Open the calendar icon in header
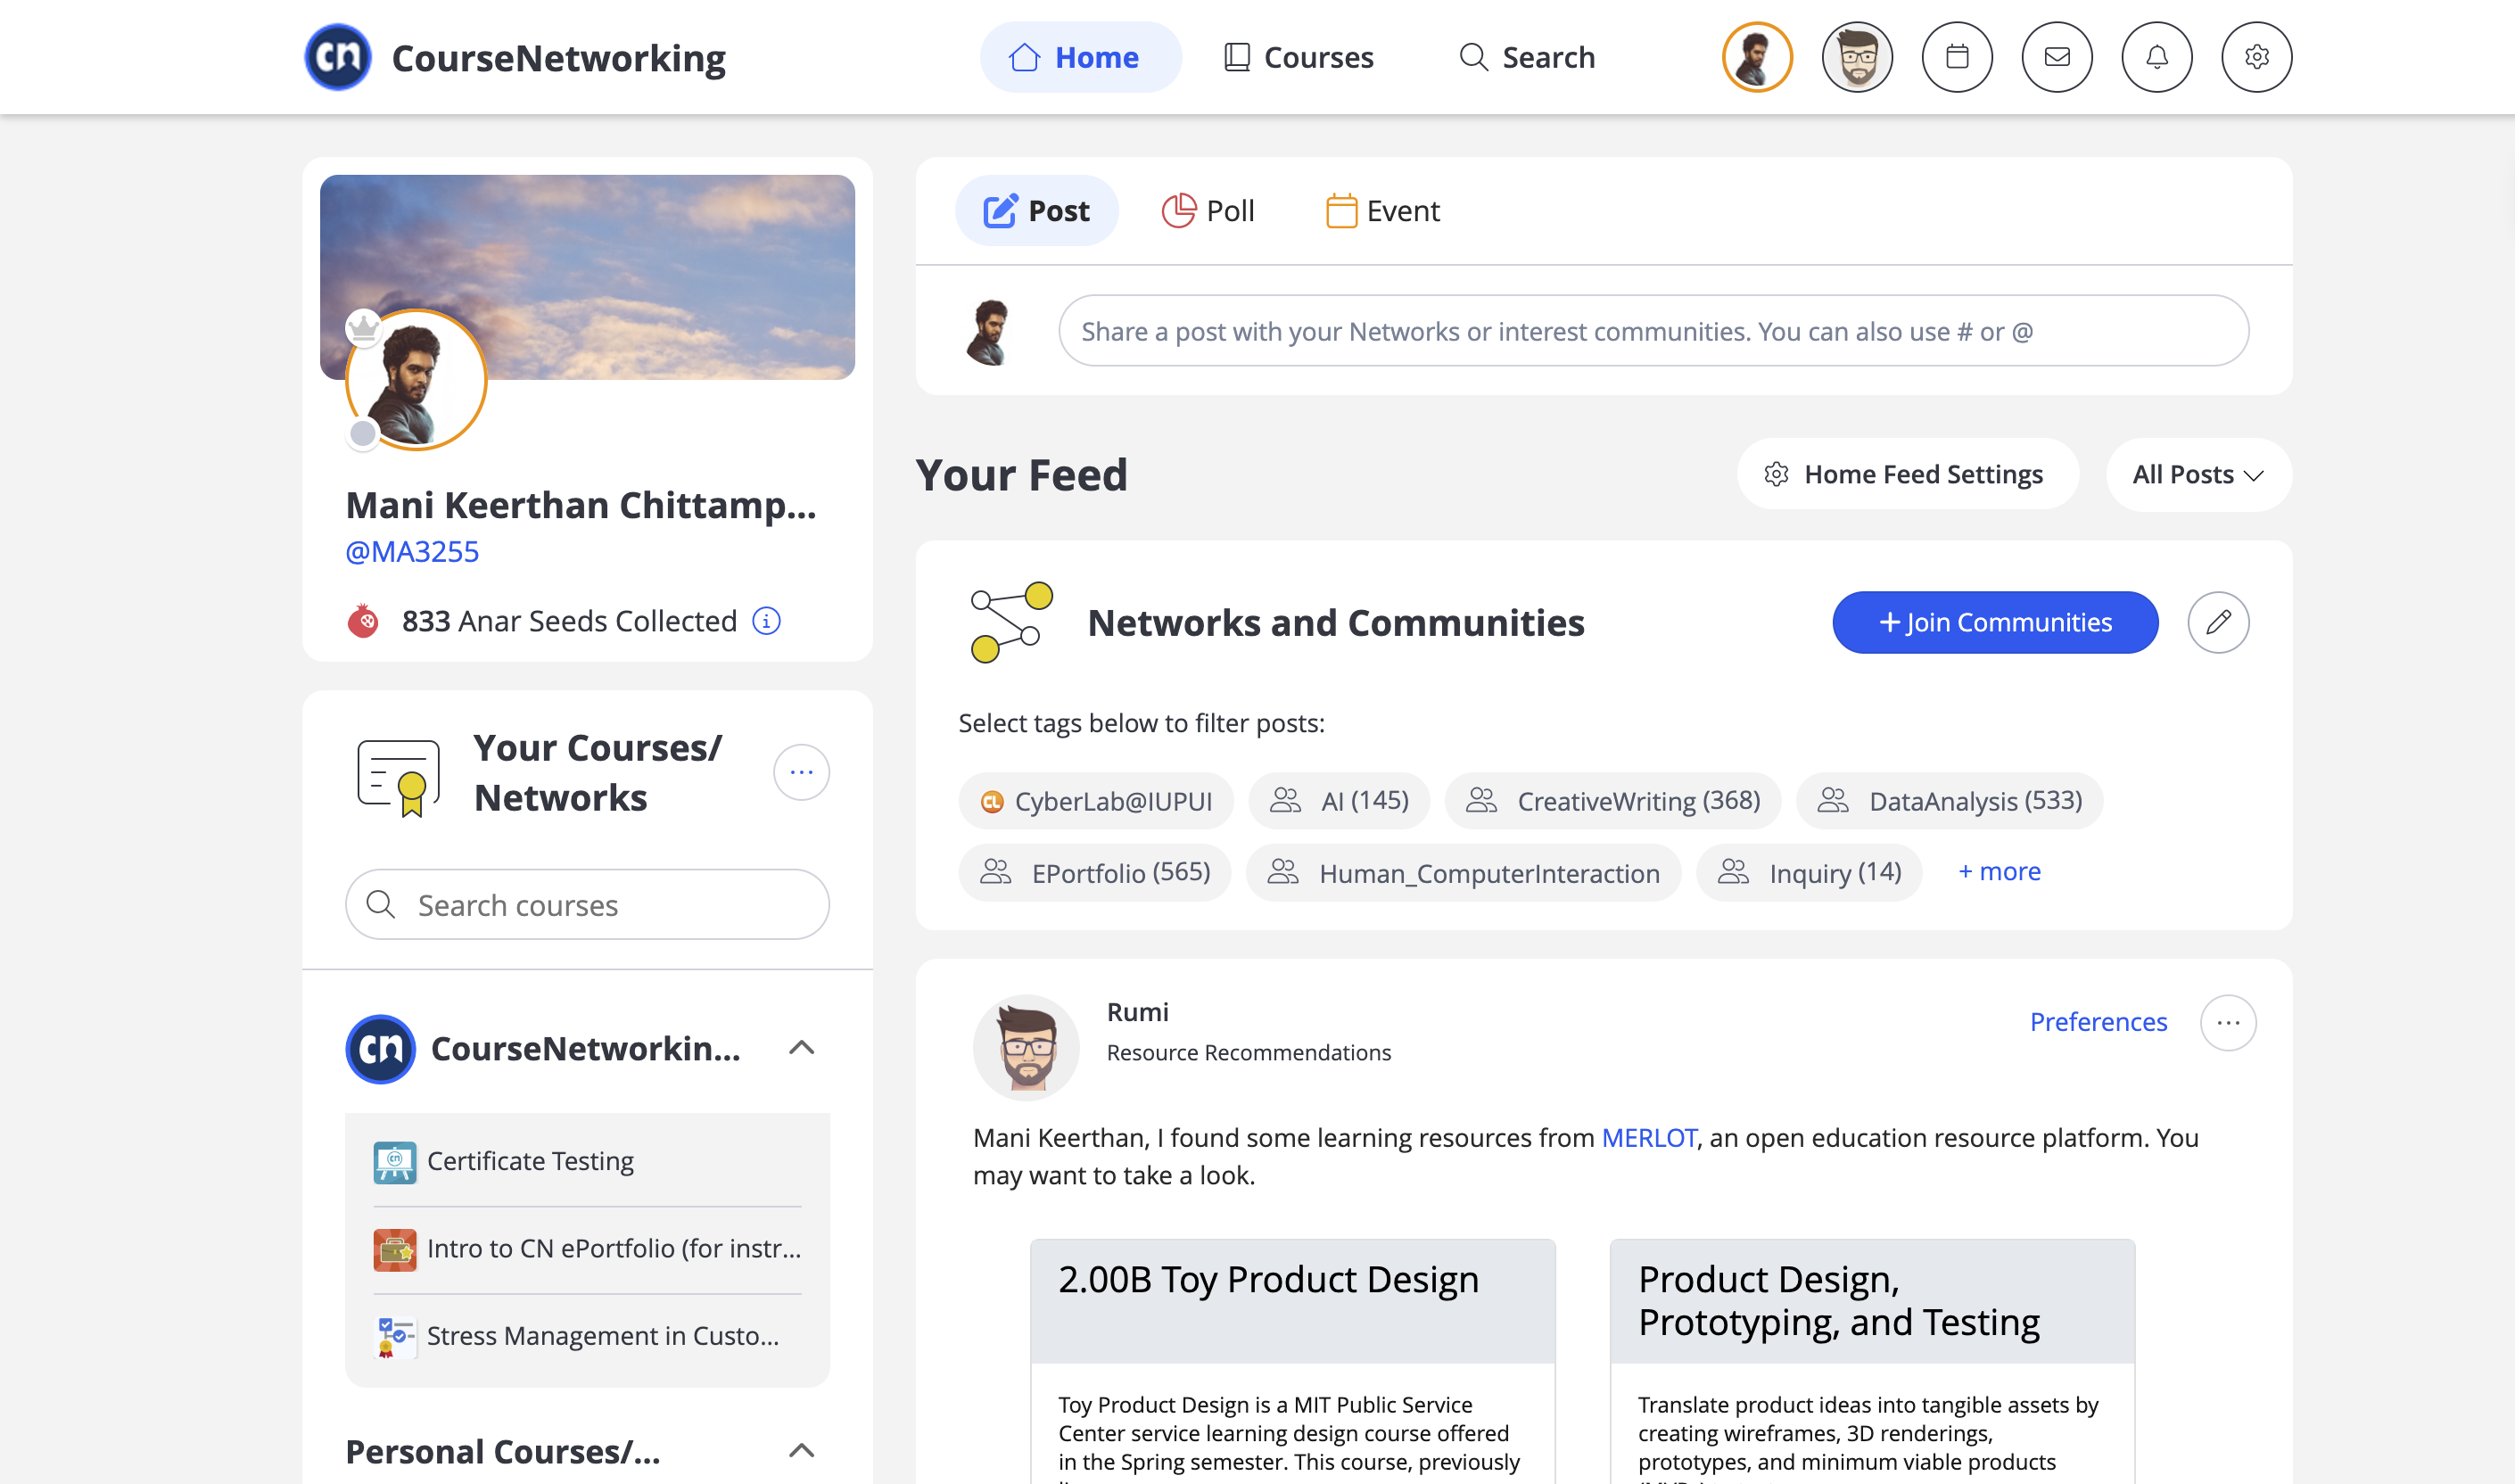This screenshot has width=2515, height=1484. pyautogui.click(x=1957, y=57)
